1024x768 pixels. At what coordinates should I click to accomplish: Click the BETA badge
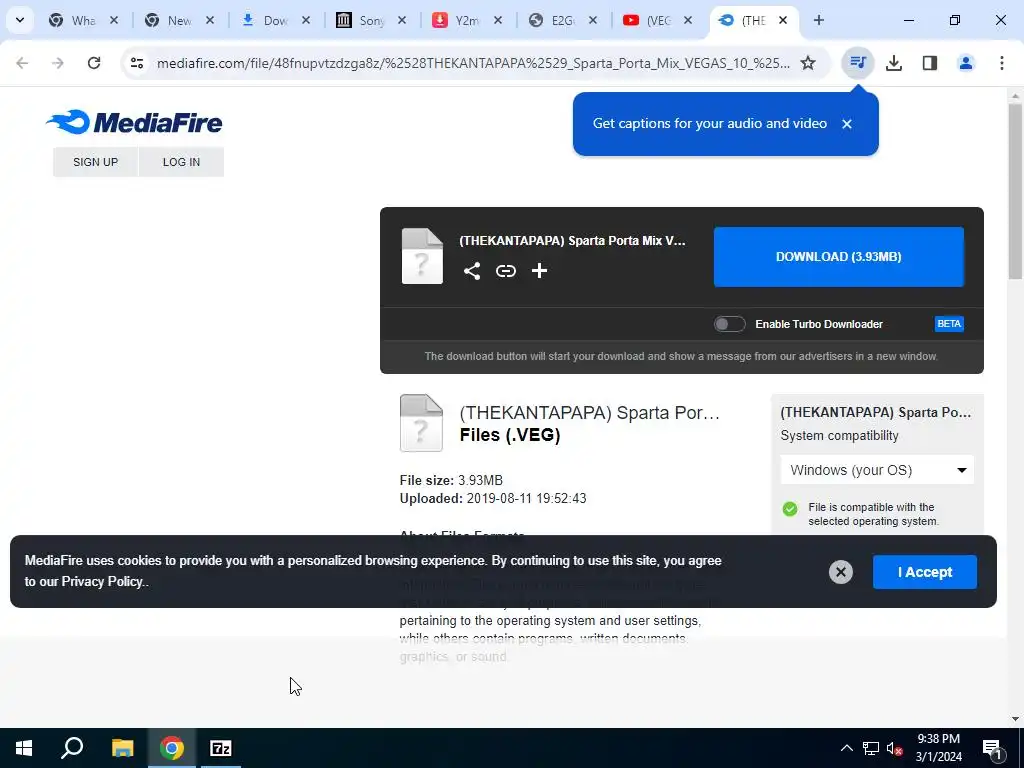[949, 324]
